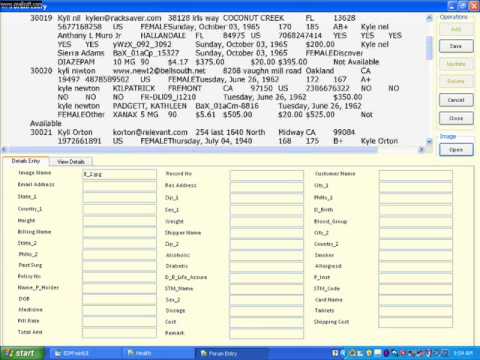
Task: Click the horizontal scrollbar right arrow
Action: tap(422, 149)
